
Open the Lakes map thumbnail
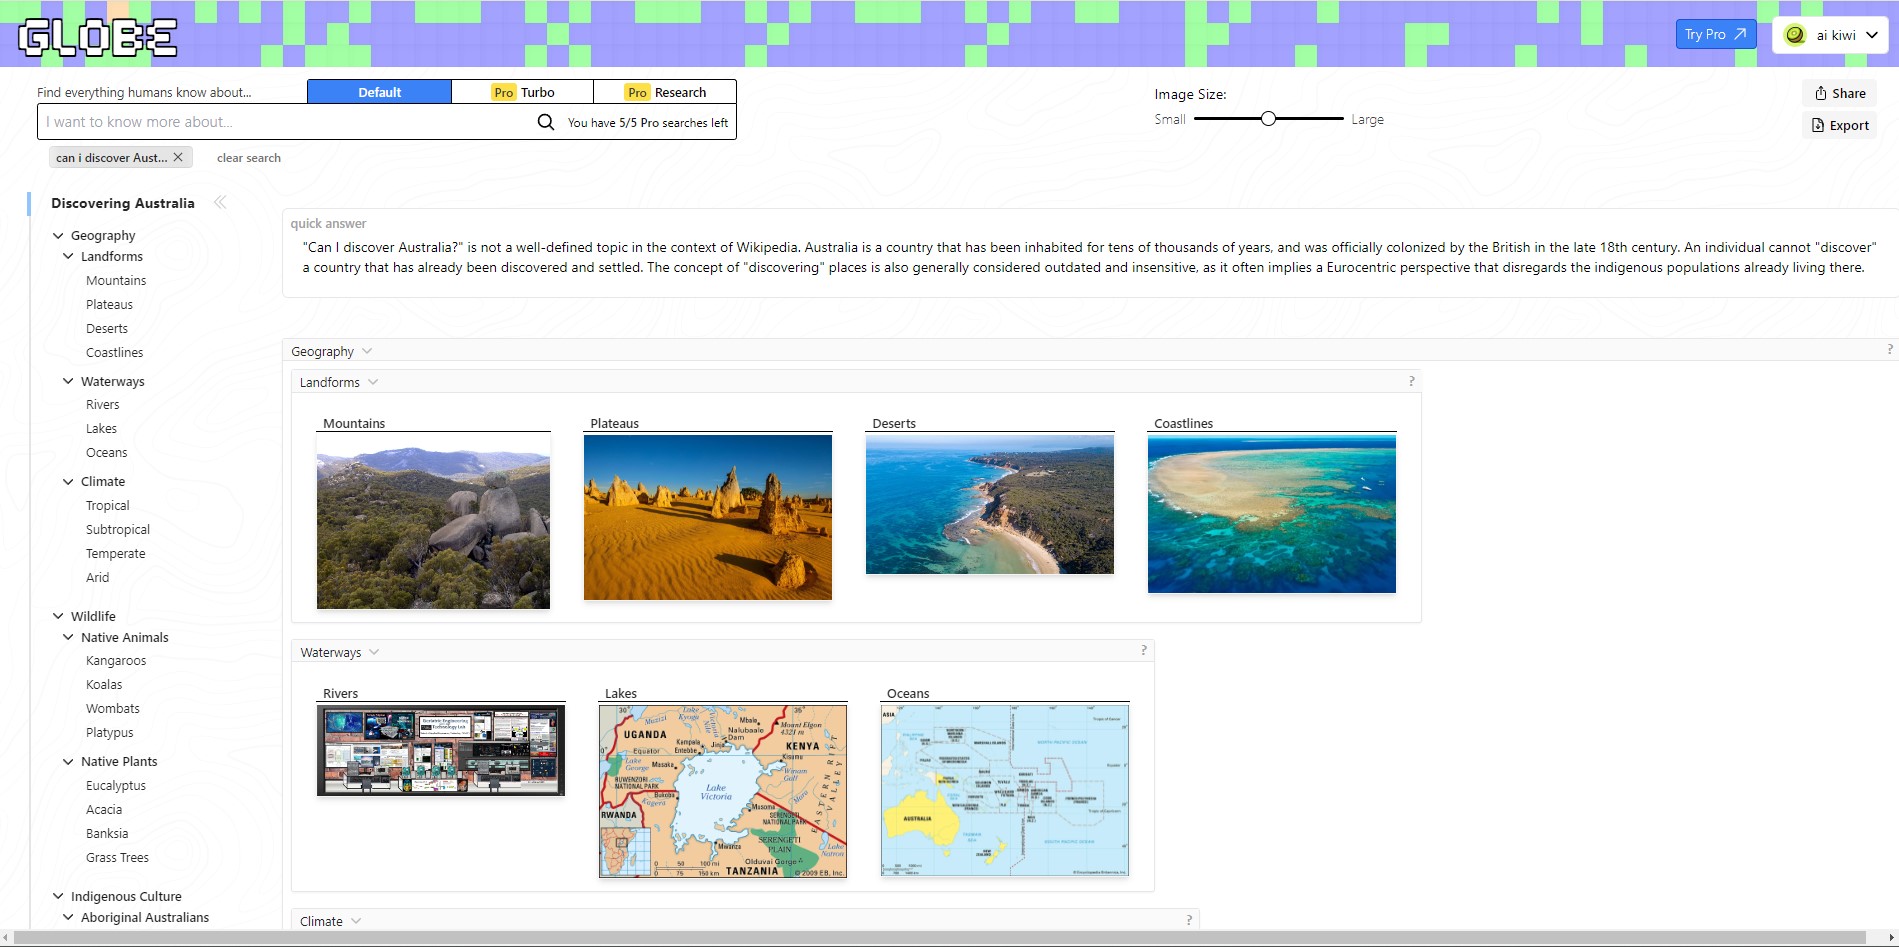click(x=723, y=791)
